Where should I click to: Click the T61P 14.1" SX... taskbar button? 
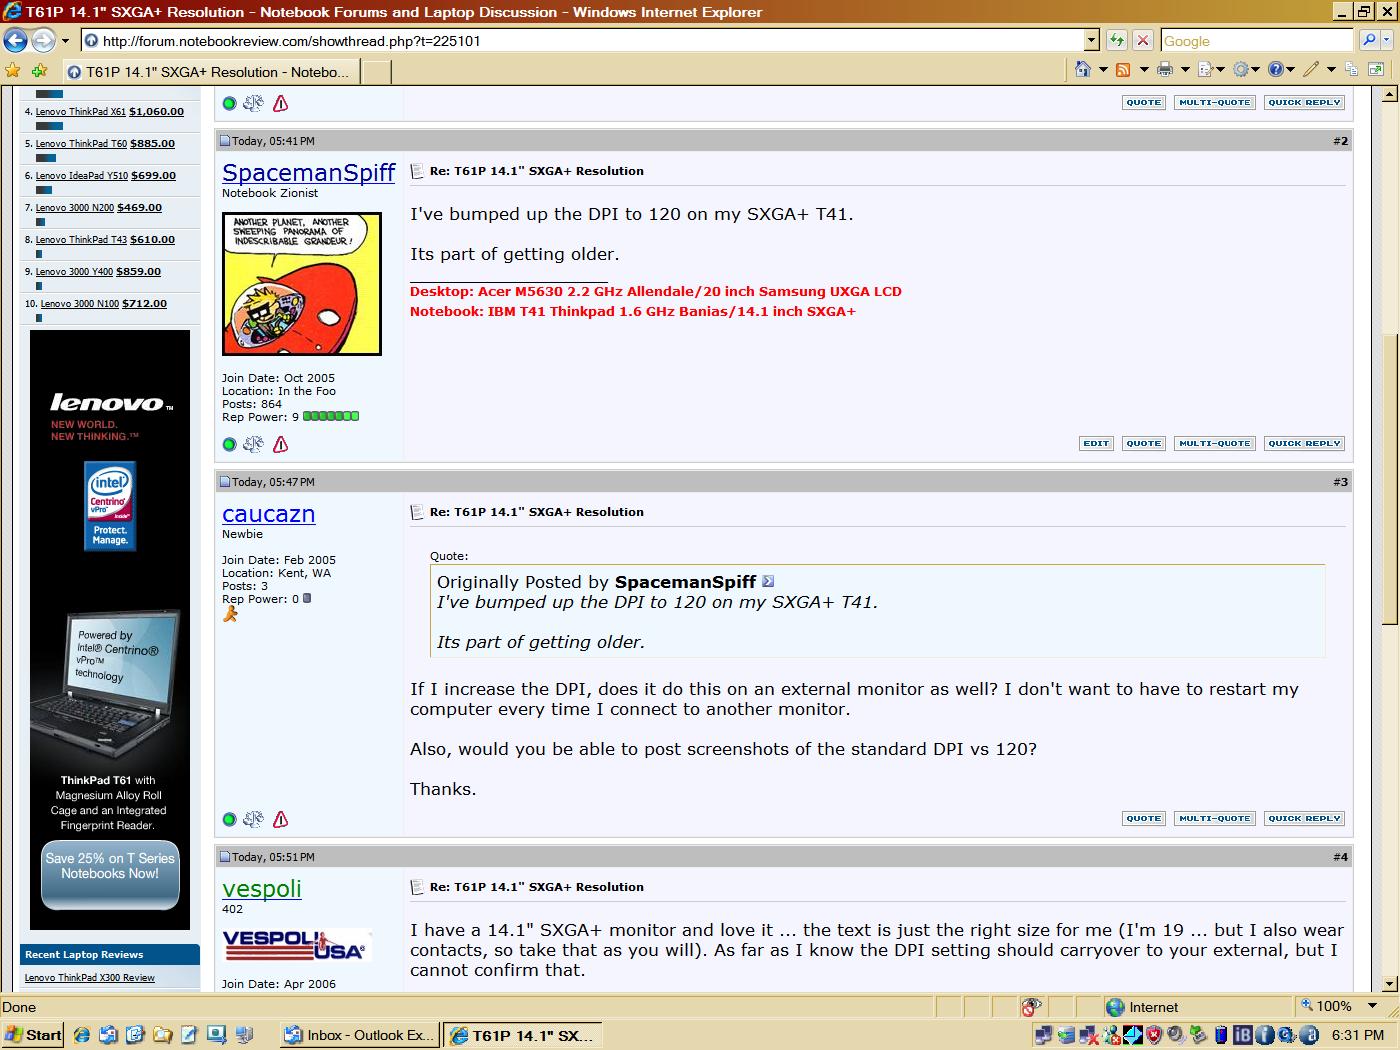coord(522,1035)
